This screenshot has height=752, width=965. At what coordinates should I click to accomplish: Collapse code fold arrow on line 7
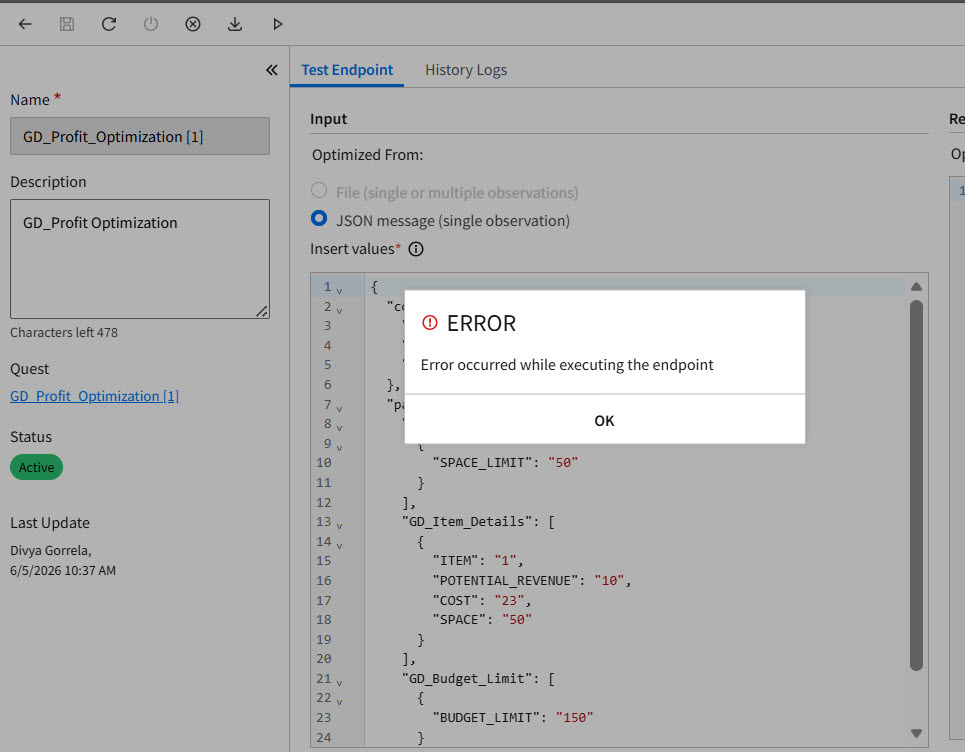[x=339, y=408]
